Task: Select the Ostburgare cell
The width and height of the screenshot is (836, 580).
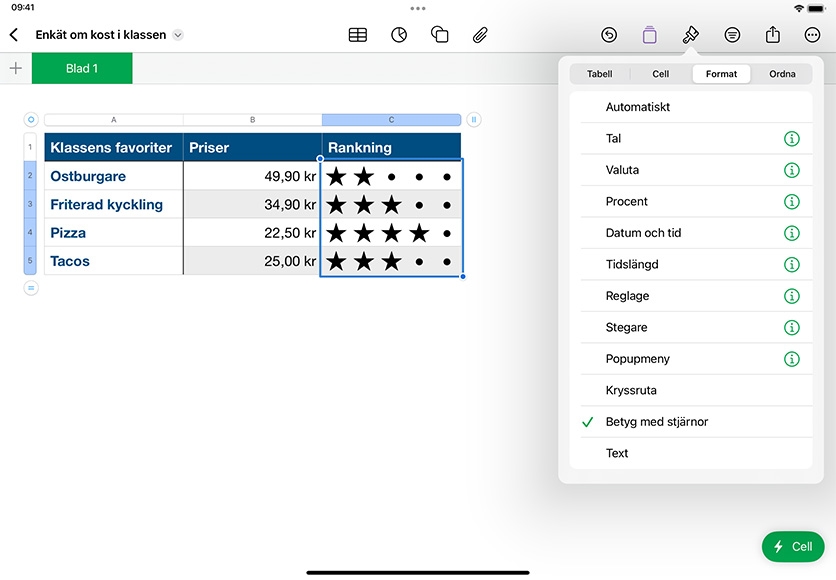Action: (x=114, y=176)
